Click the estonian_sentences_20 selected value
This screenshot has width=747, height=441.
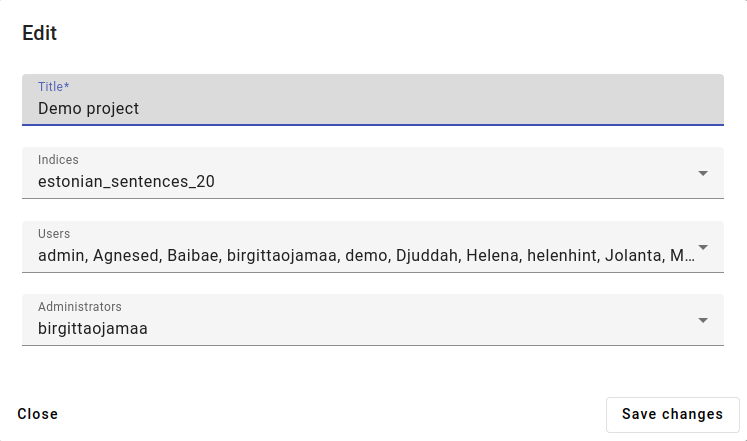(x=126, y=181)
